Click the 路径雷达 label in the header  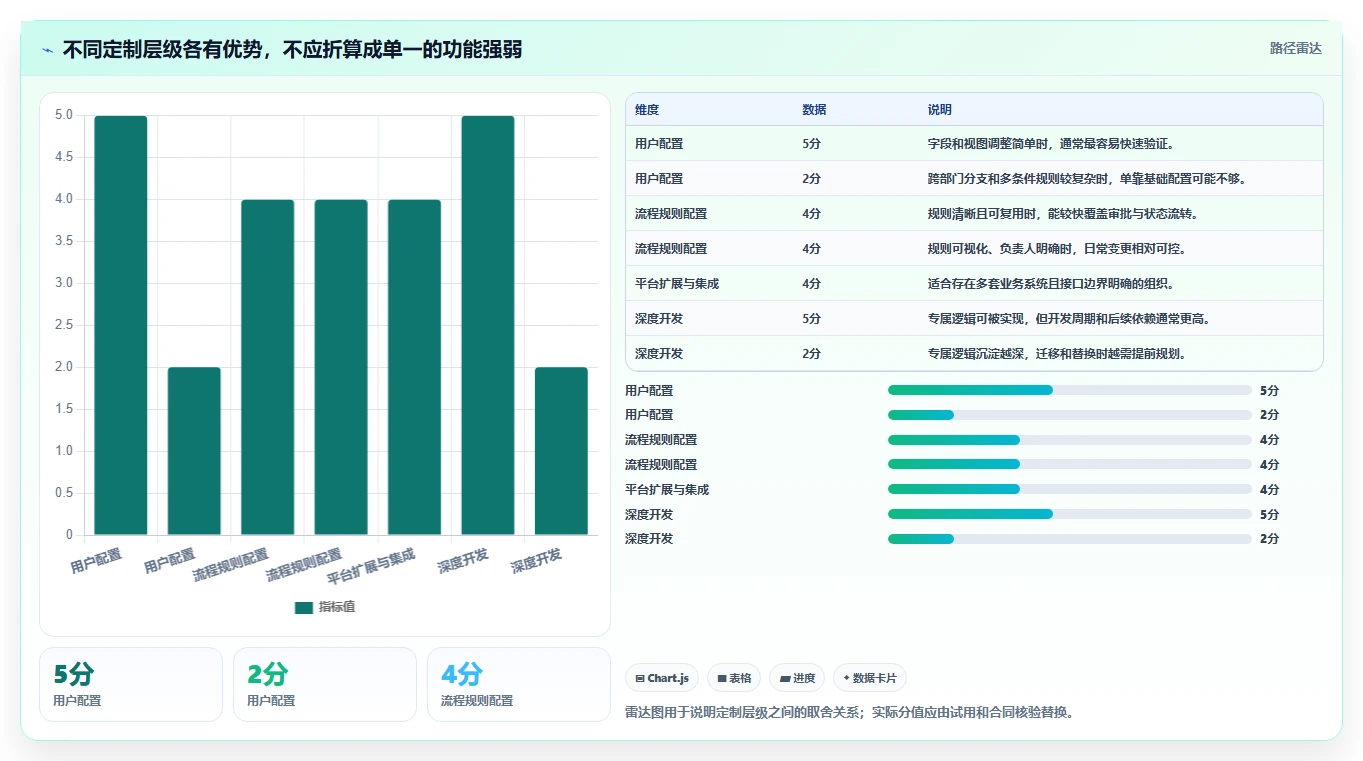tap(1295, 48)
